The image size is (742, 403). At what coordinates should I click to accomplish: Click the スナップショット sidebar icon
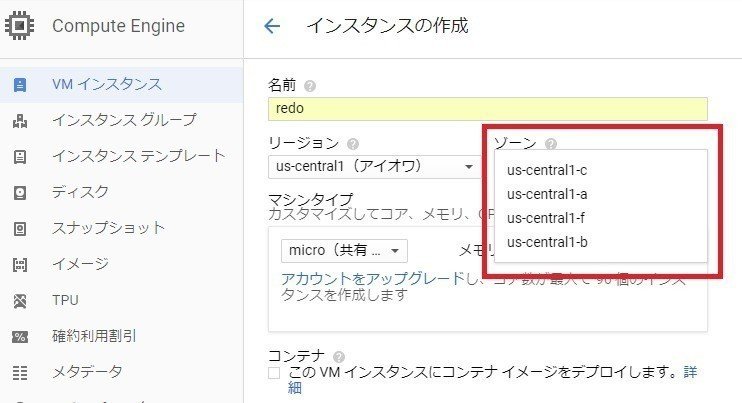(19, 228)
